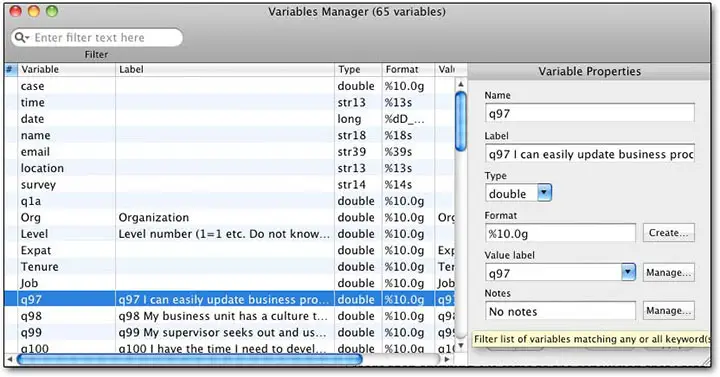Click the yellow minimize window button
The height and width of the screenshot is (377, 720).
34,11
